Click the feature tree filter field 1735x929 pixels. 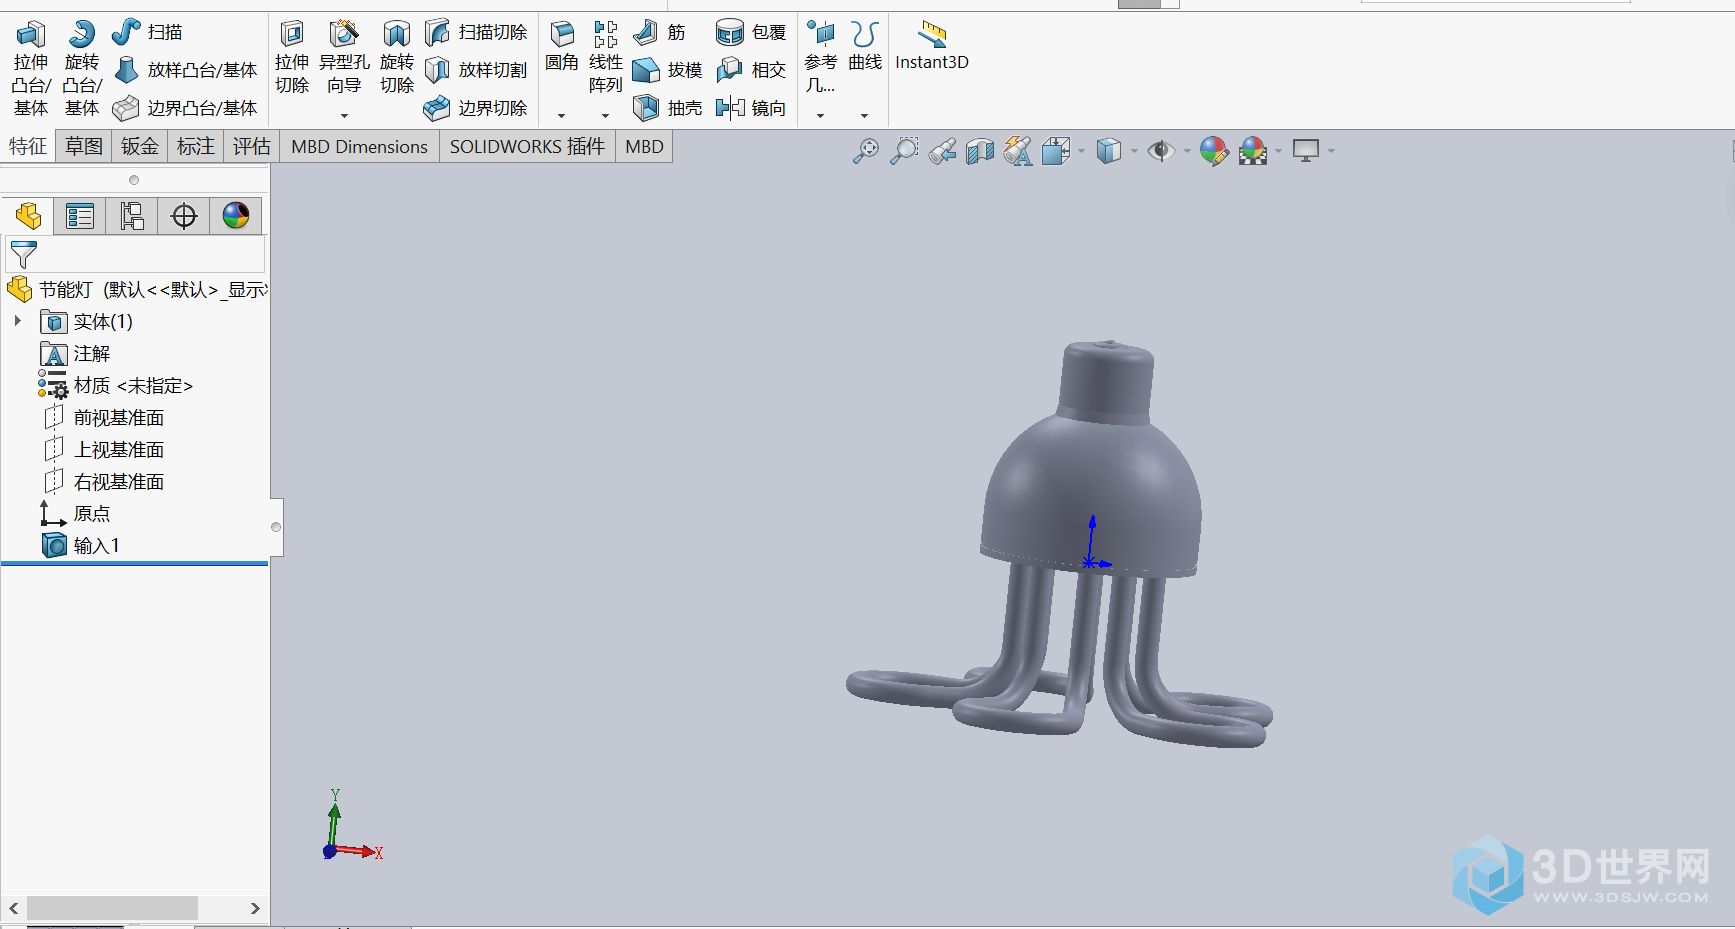point(135,254)
